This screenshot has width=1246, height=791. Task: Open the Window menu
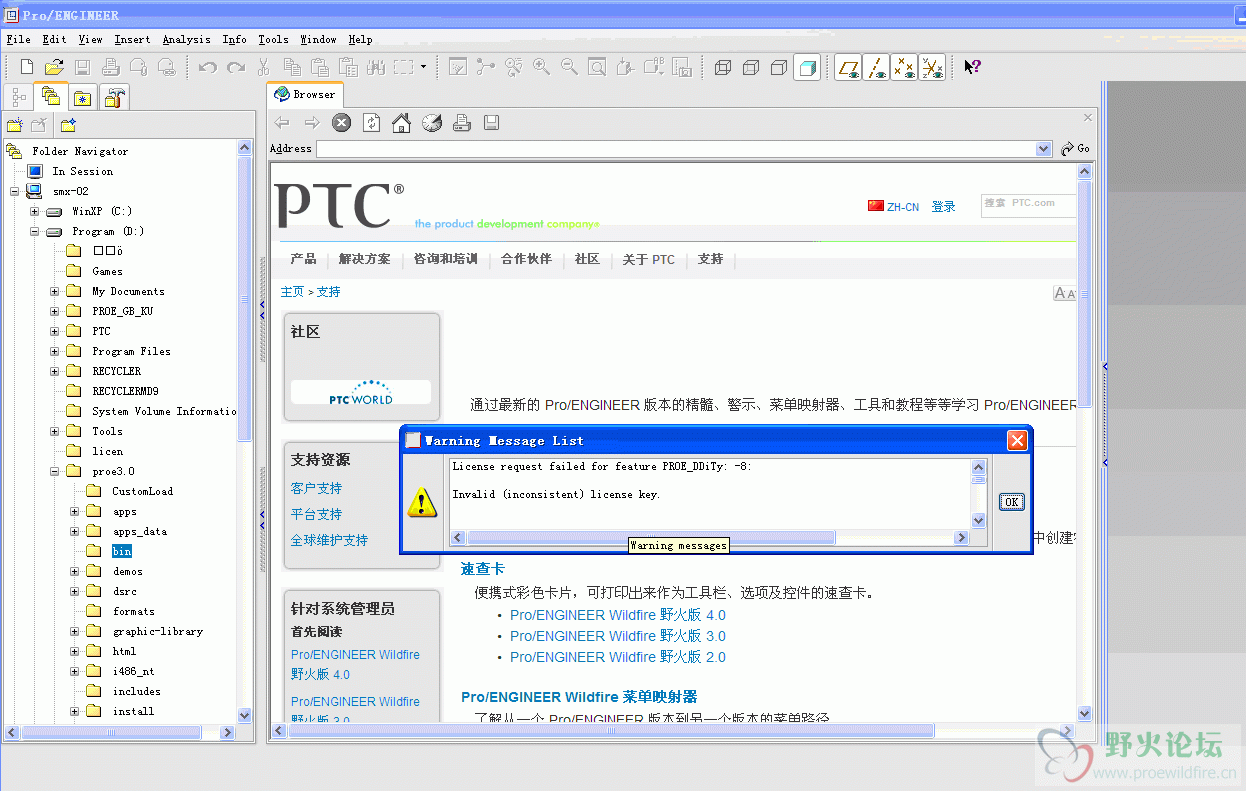click(x=318, y=39)
